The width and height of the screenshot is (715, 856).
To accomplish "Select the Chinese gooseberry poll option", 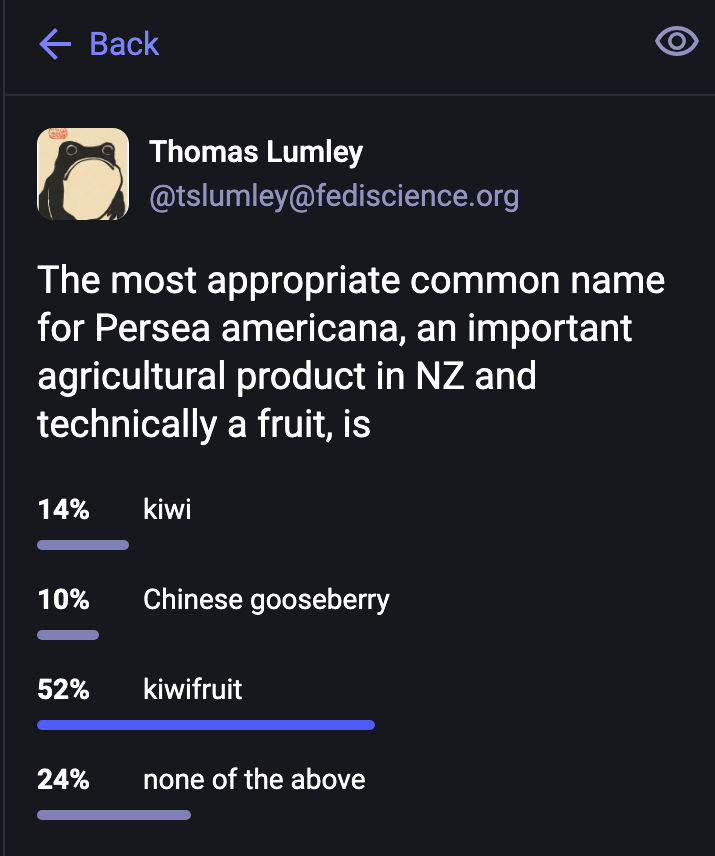I will click(x=266, y=600).
